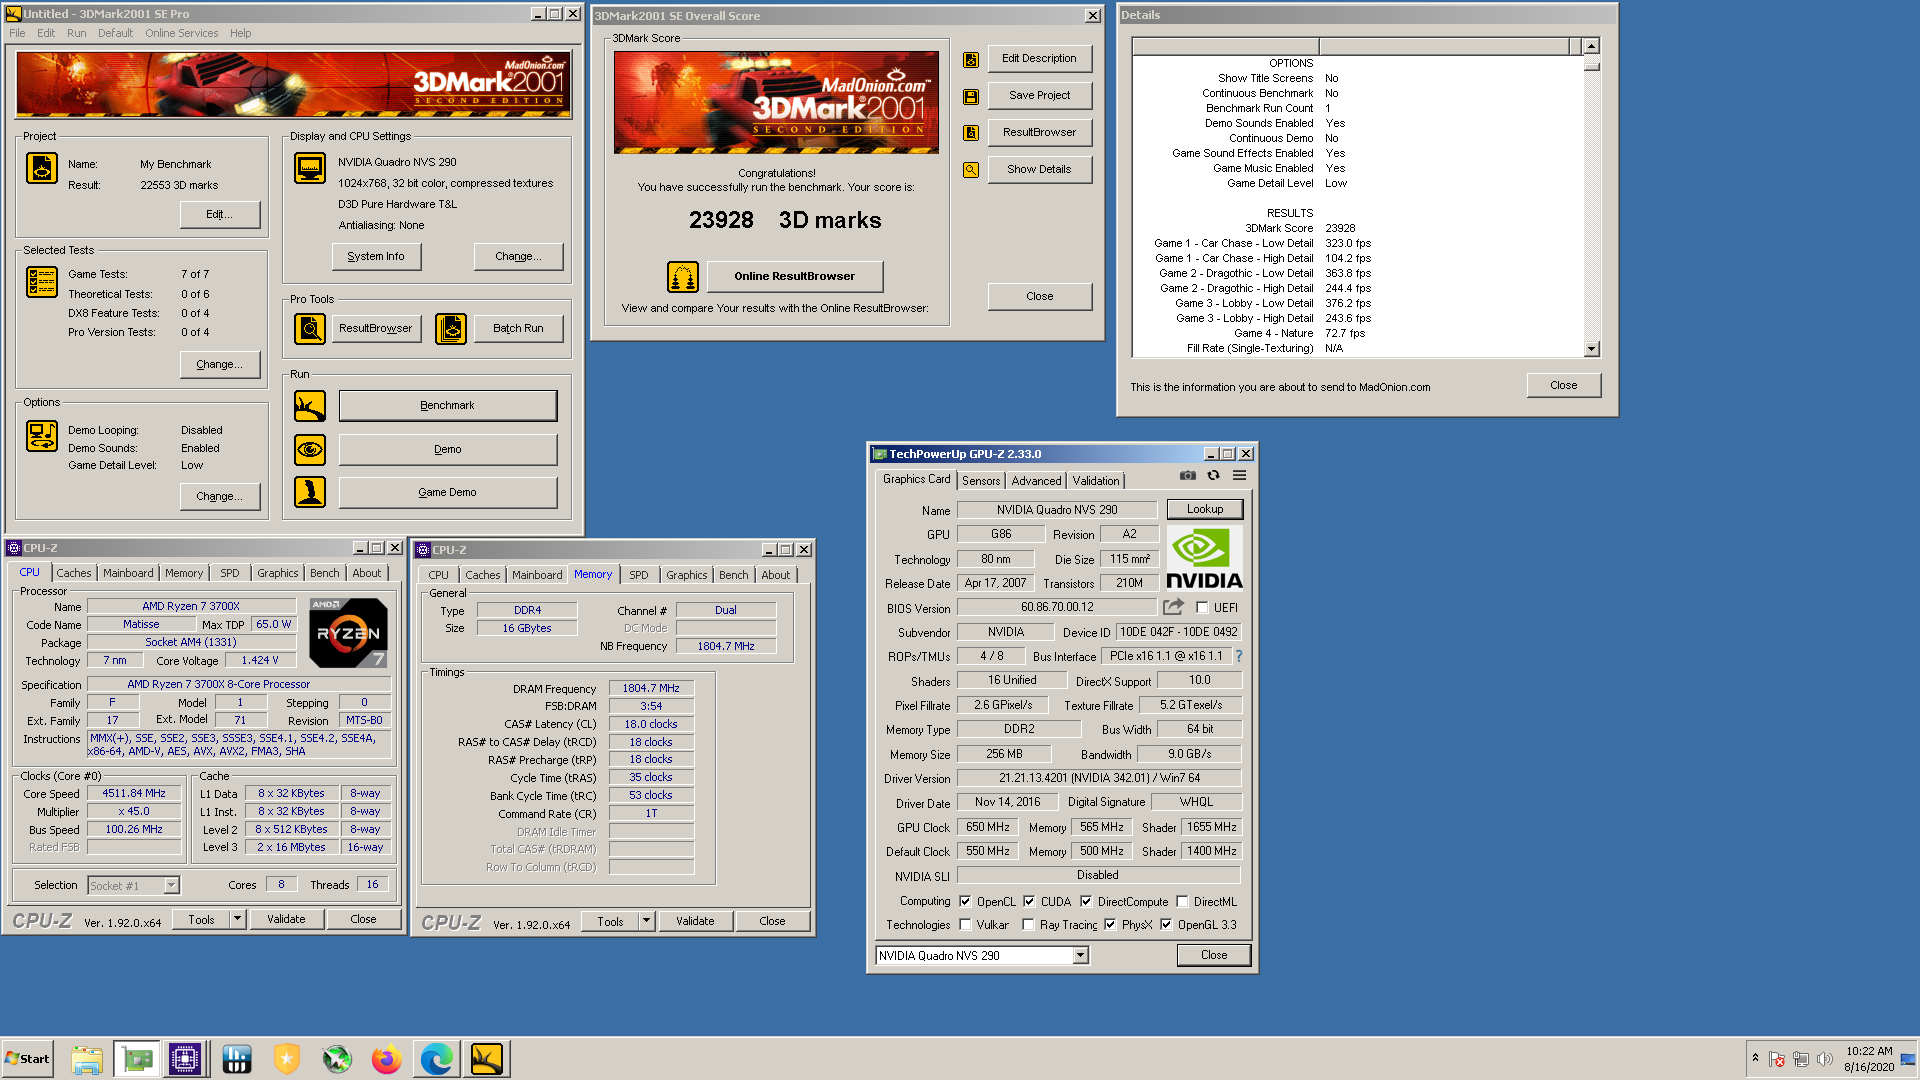Expand the Tools dropdown arrow in Memory CPU-Z
Screen dimensions: 1920x1080
(646, 922)
